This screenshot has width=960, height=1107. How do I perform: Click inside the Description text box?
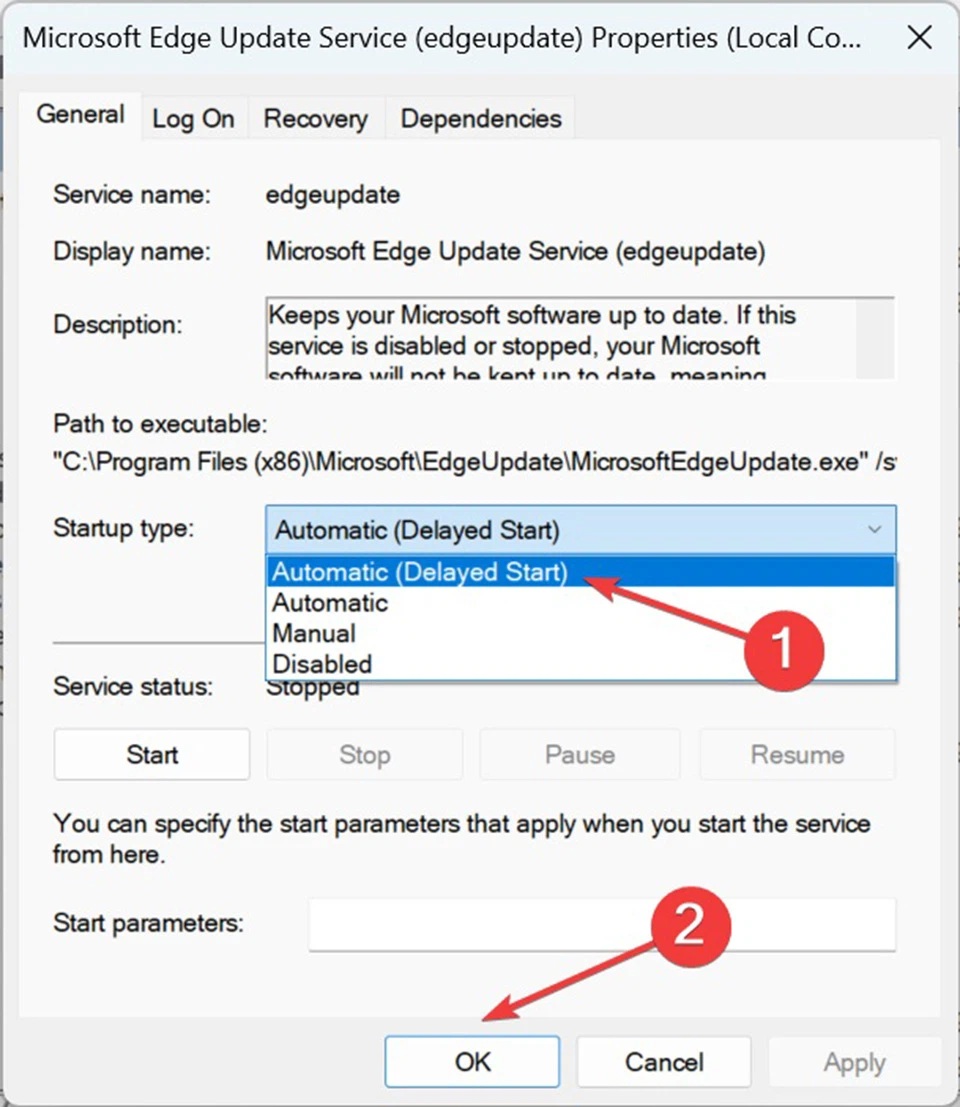click(x=561, y=338)
